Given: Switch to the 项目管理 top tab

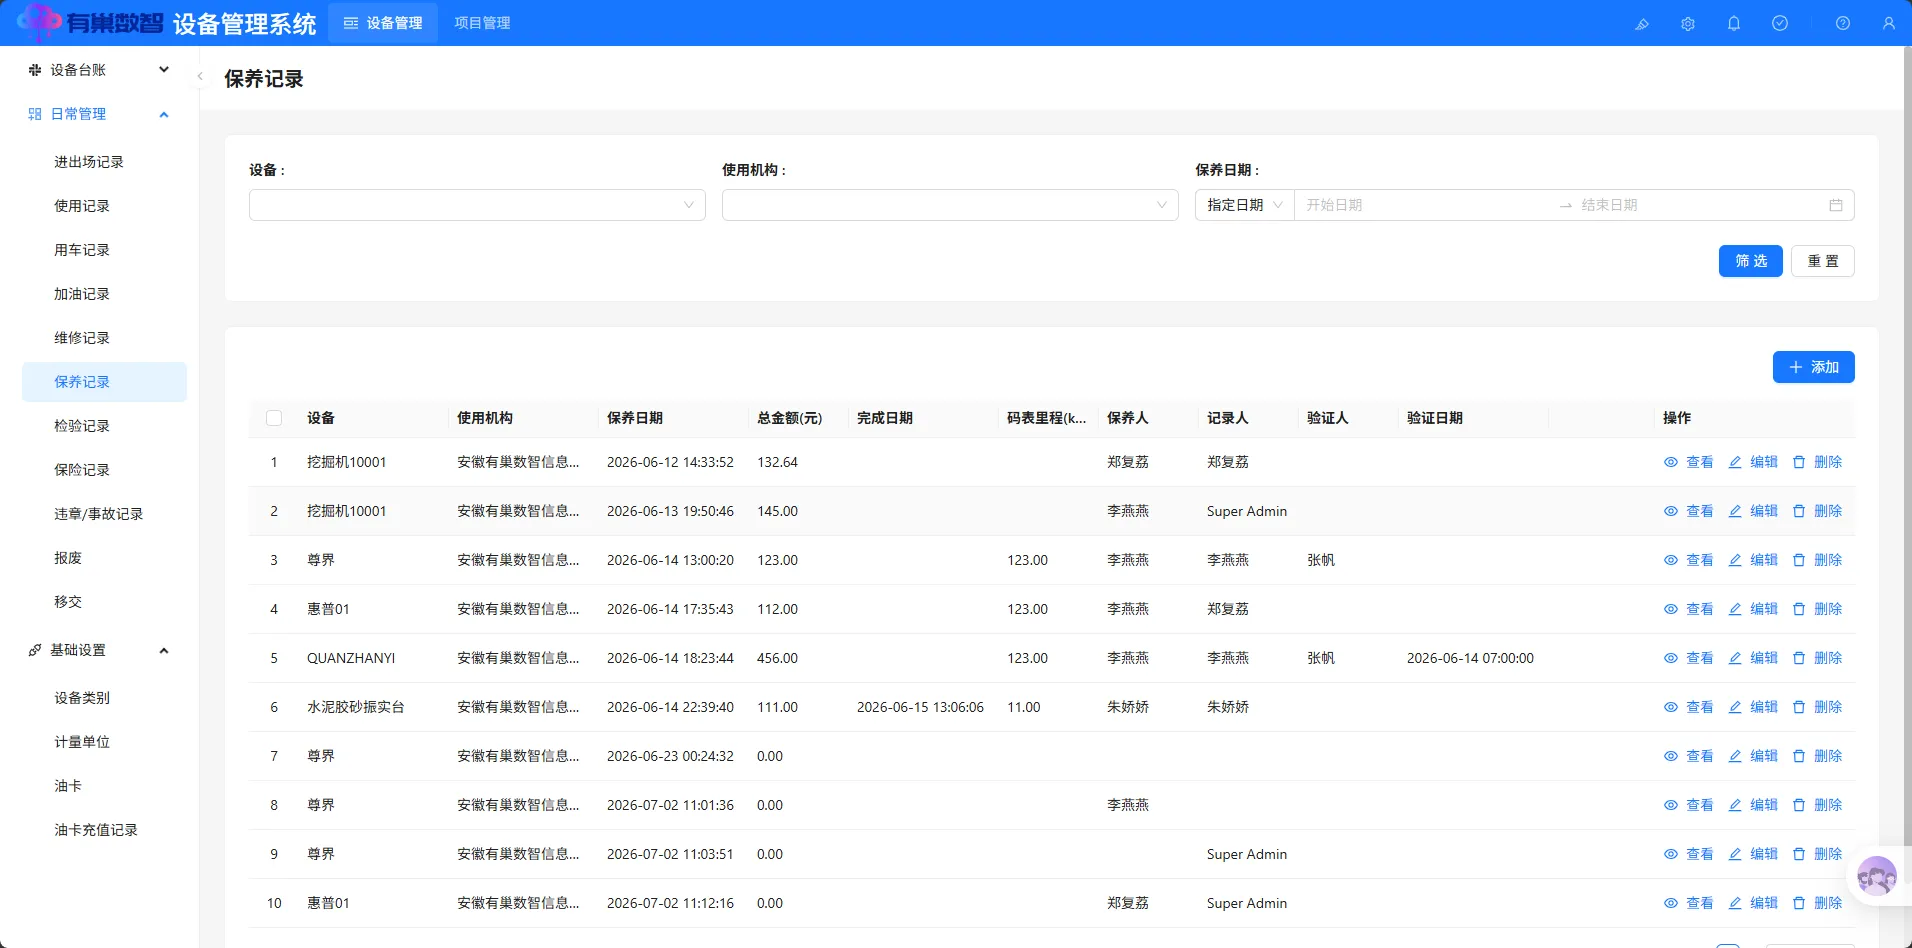Looking at the screenshot, I should pyautogui.click(x=482, y=23).
